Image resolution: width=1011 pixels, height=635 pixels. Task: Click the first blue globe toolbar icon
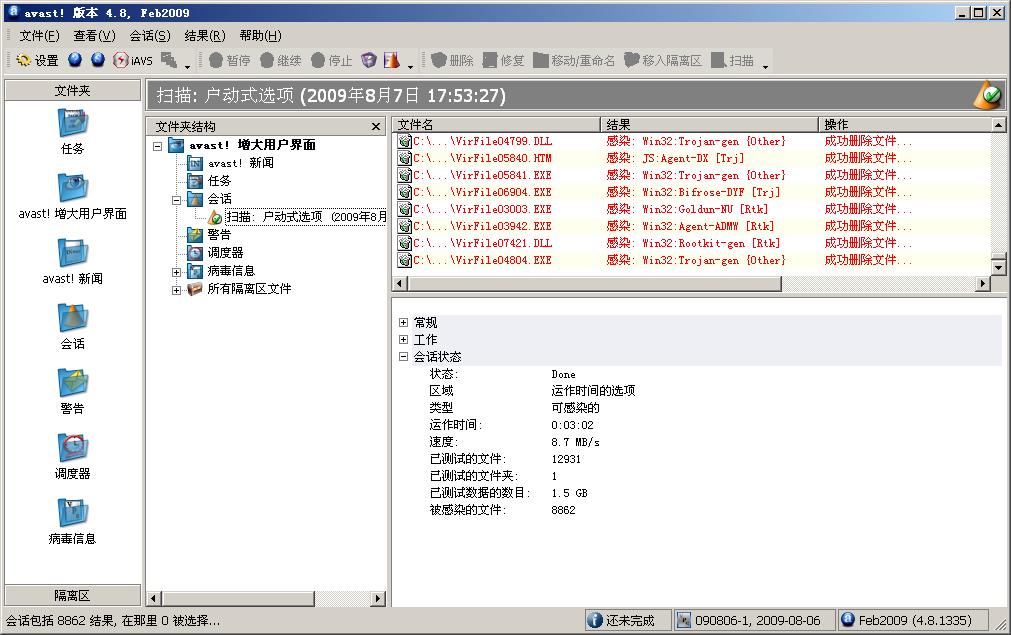click(75, 60)
